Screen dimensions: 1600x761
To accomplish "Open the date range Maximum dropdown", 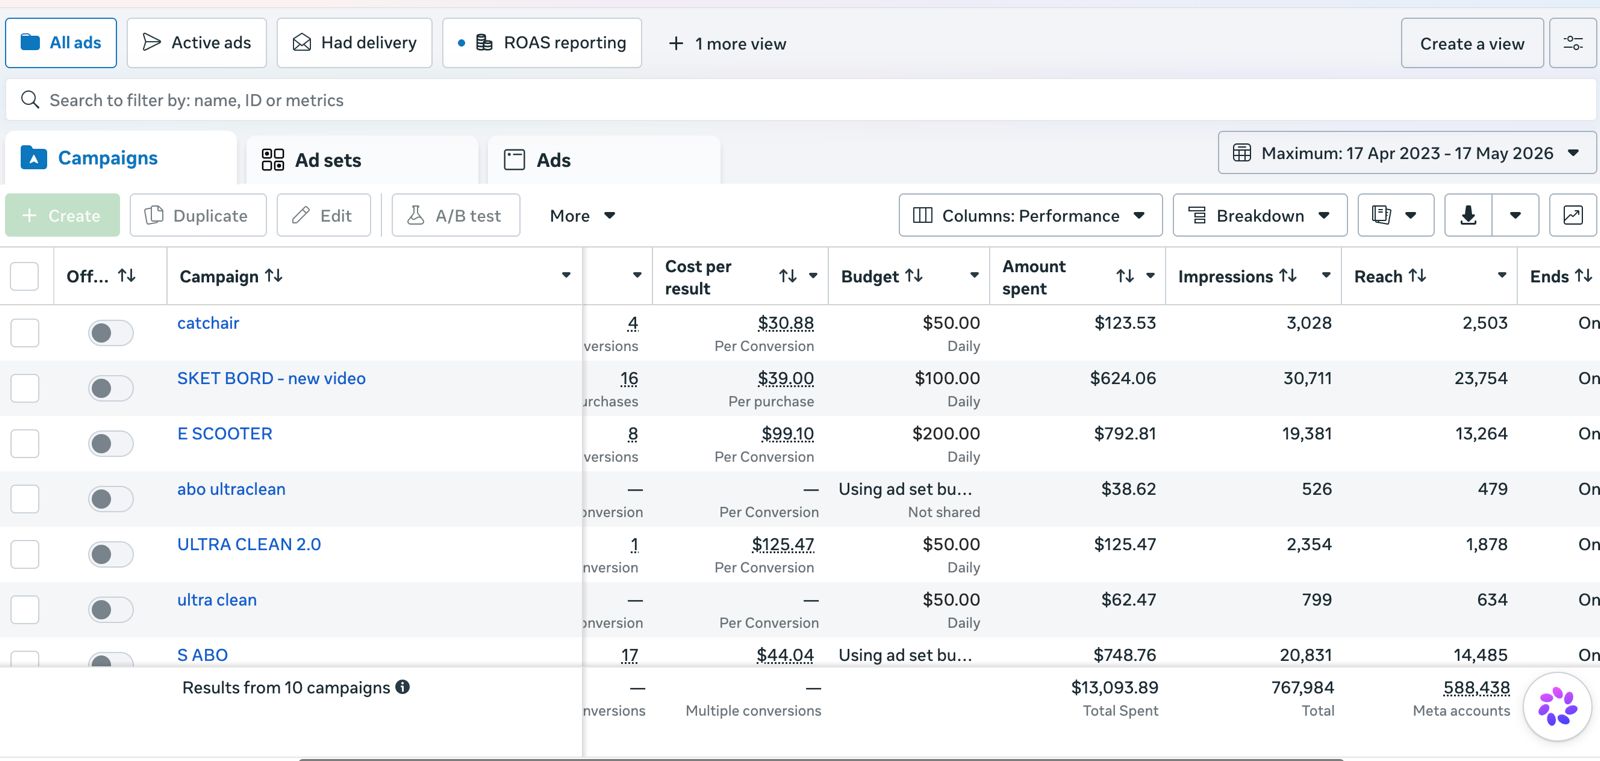I will coord(1407,153).
